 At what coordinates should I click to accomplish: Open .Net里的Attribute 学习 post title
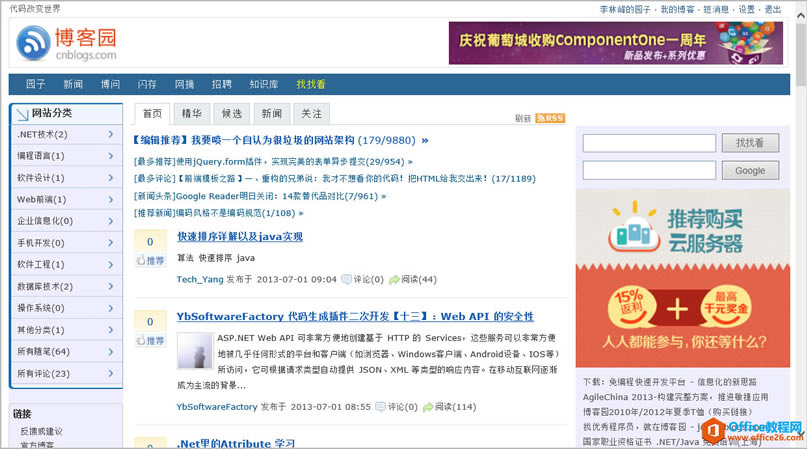click(236, 443)
